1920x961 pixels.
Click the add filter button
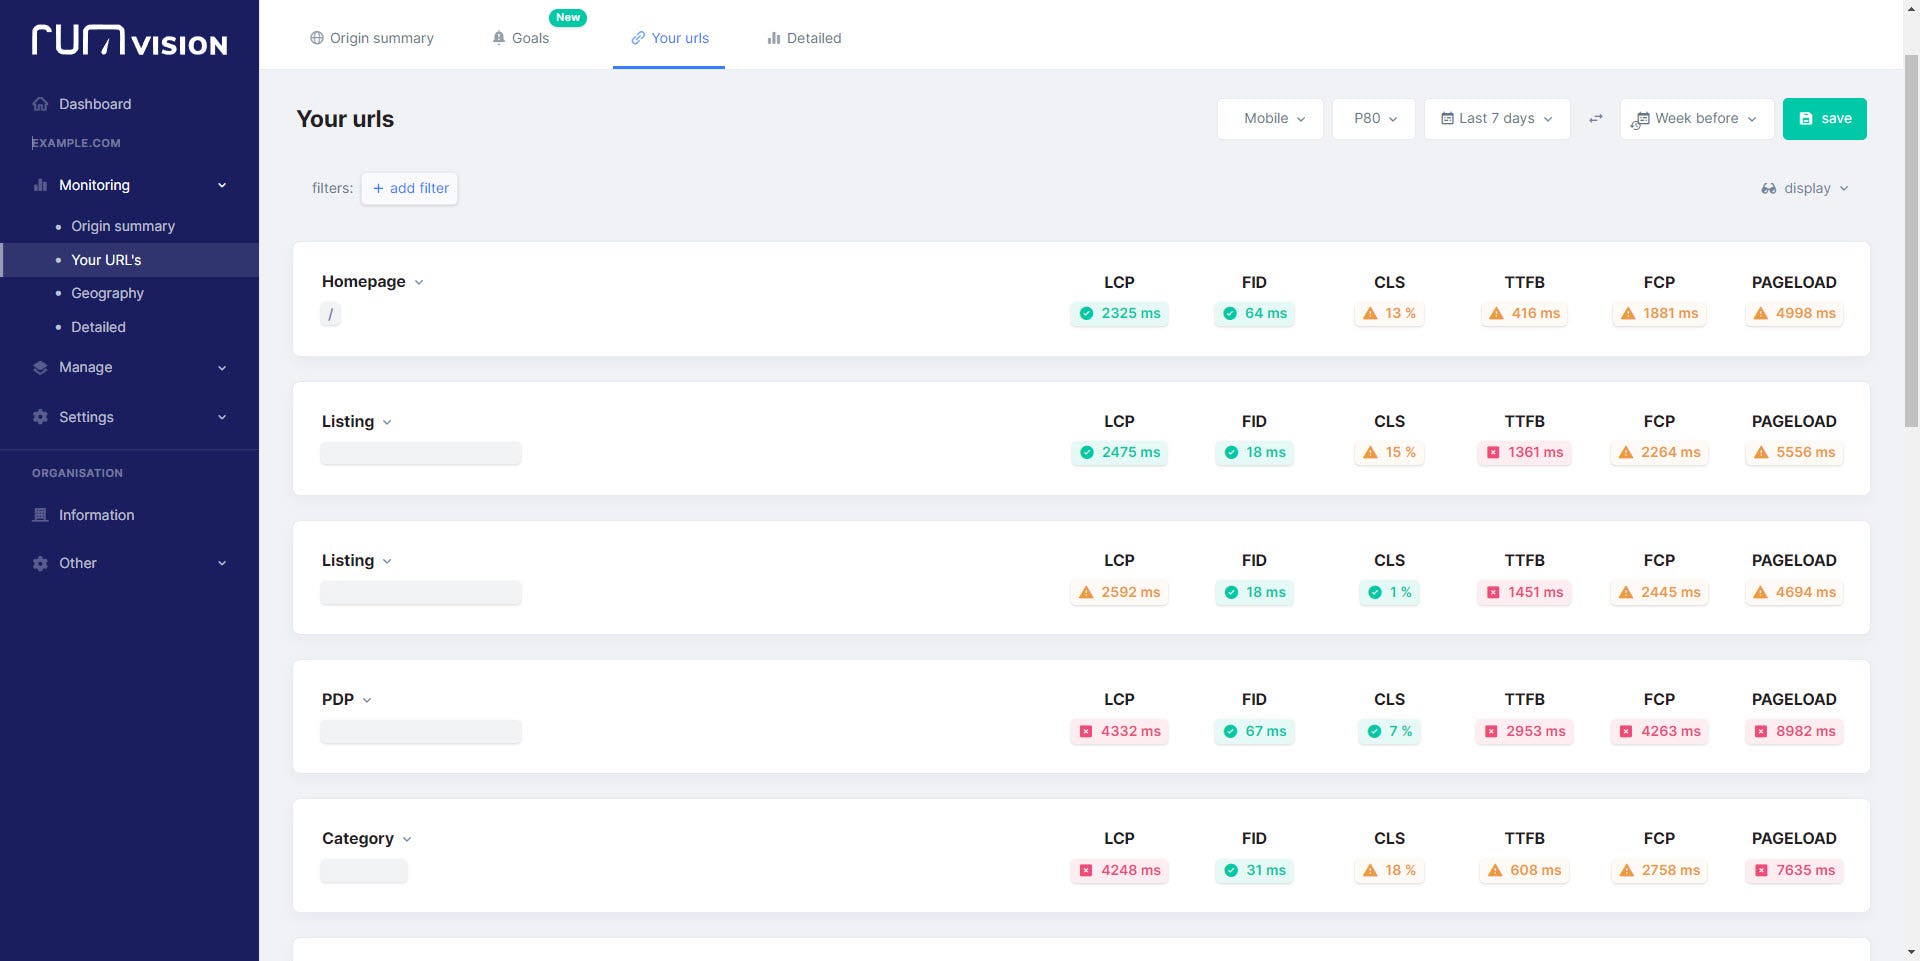[x=409, y=188]
